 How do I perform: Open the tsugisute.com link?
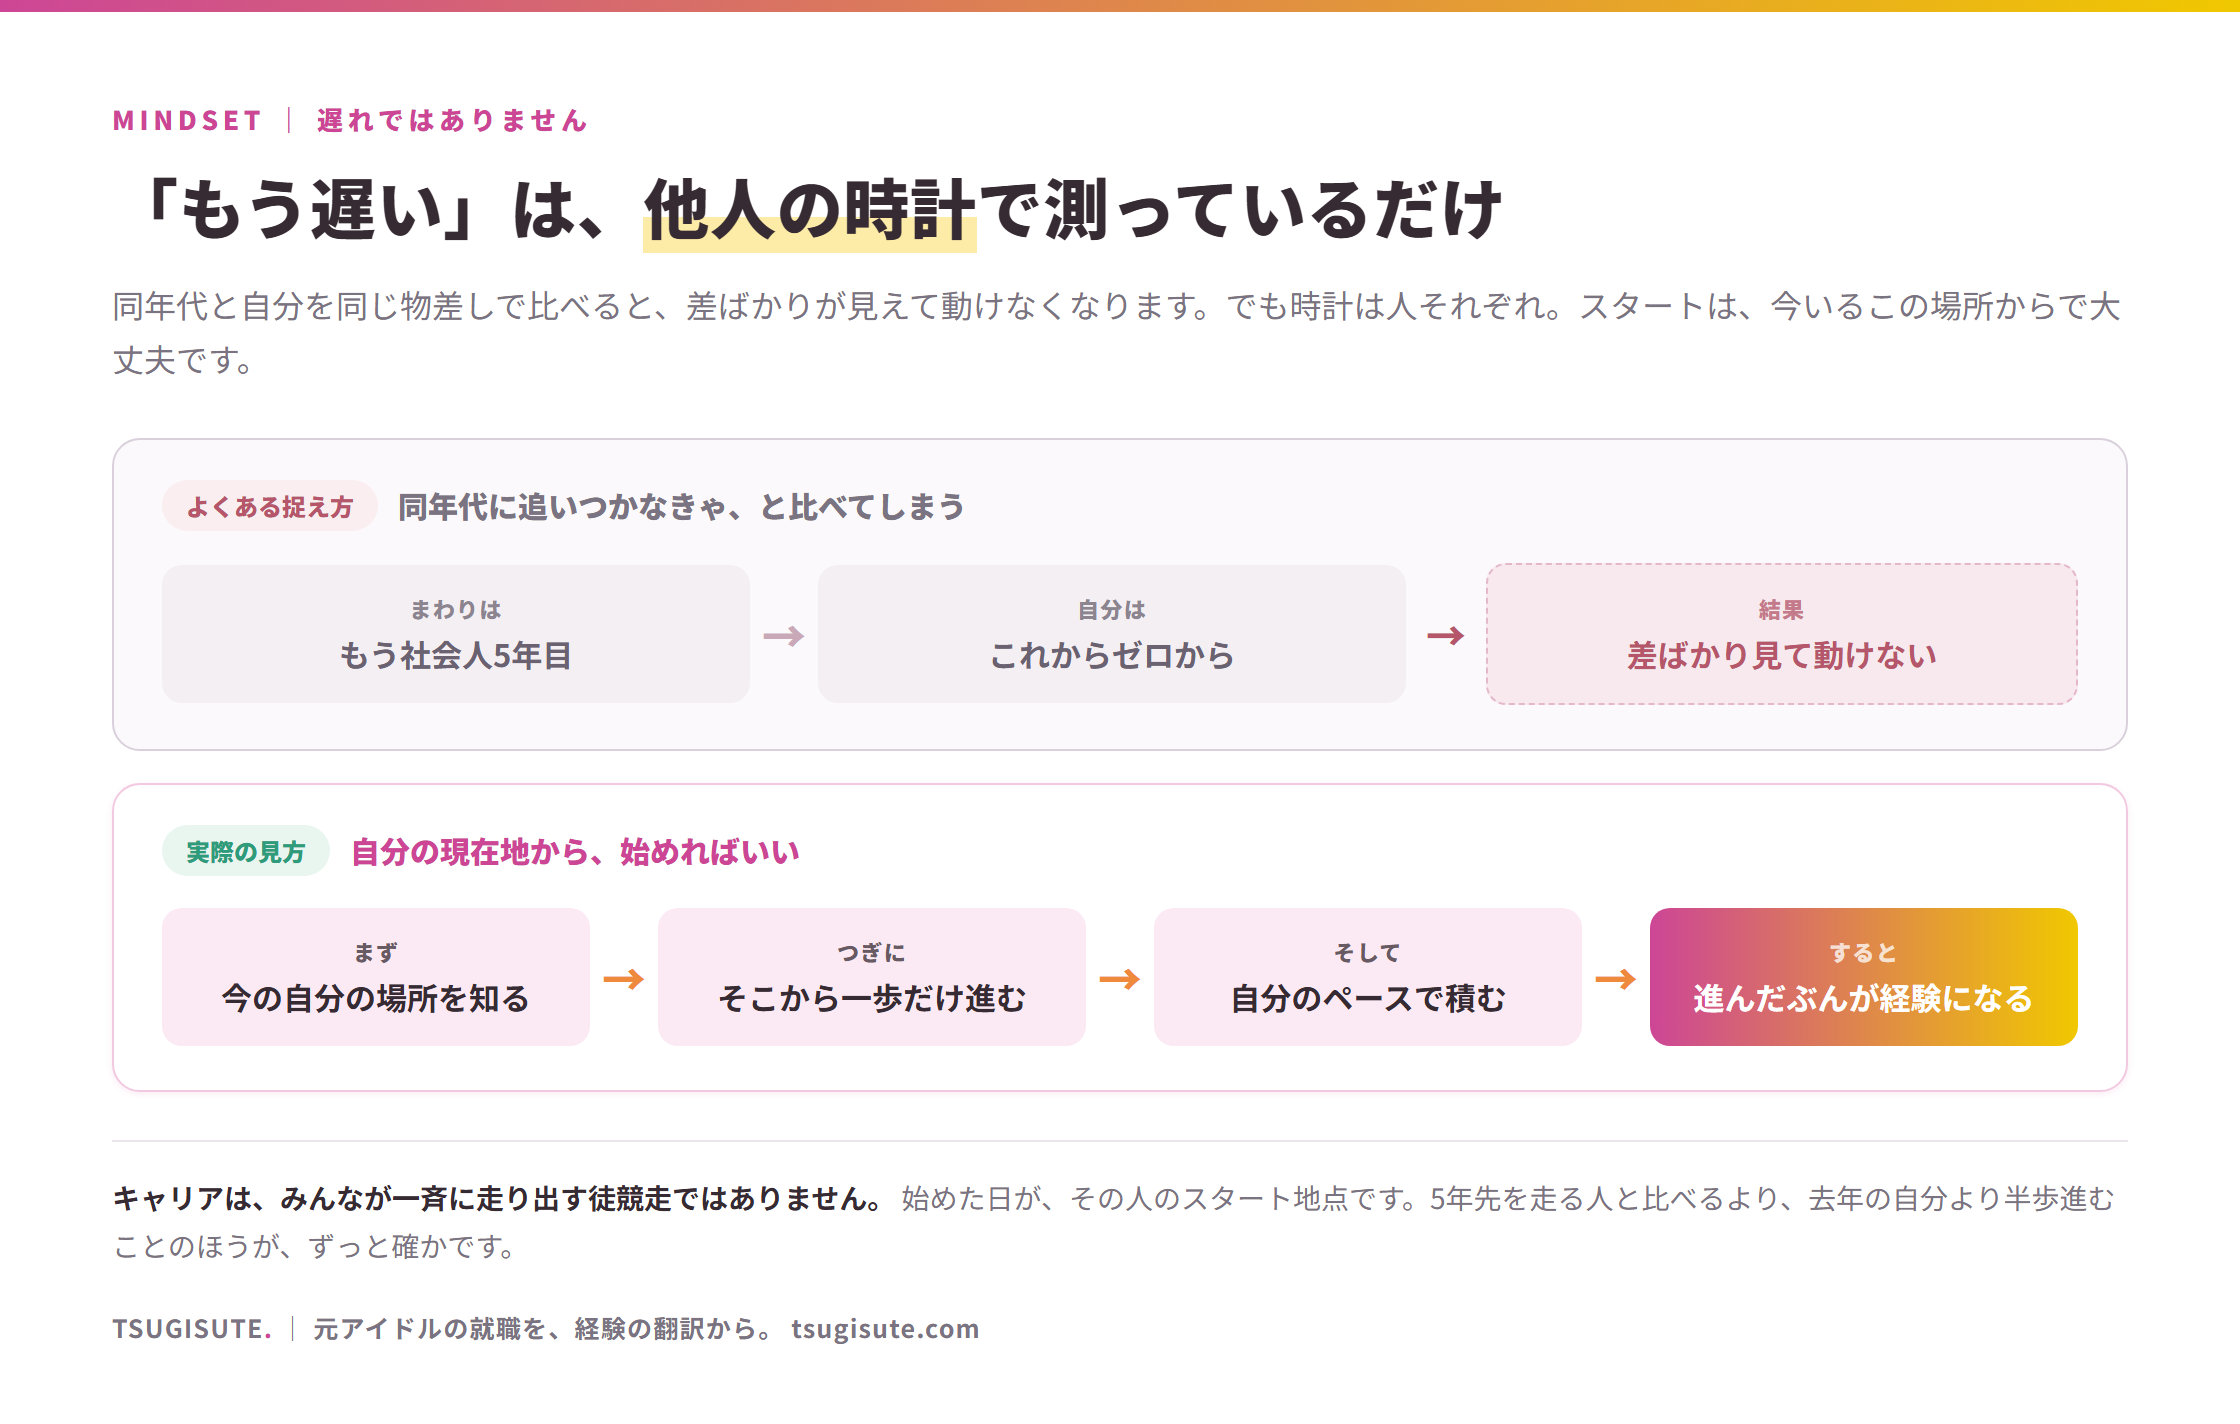pos(885,1328)
